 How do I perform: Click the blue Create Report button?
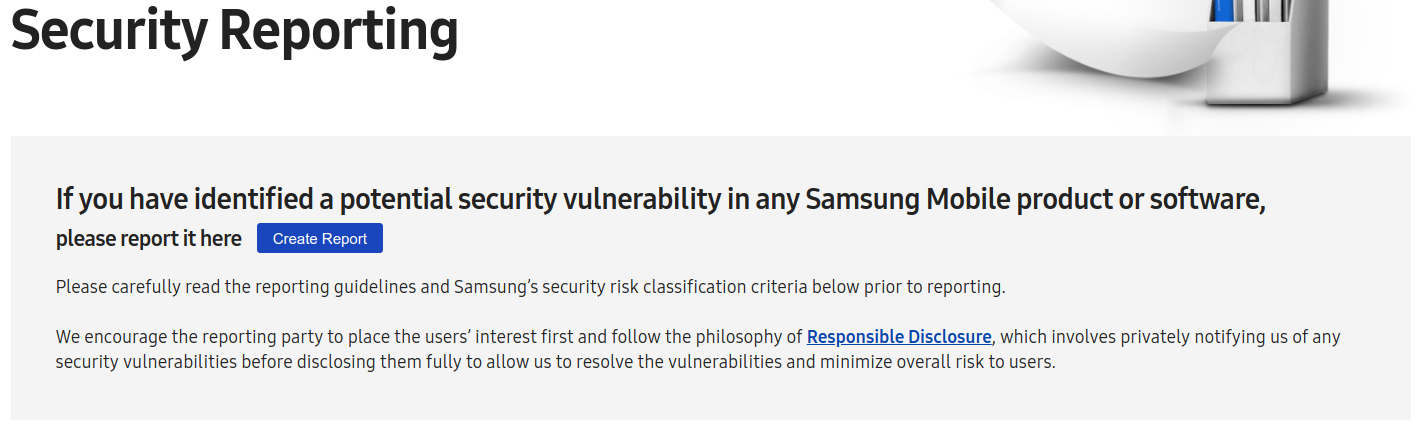pyautogui.click(x=319, y=239)
